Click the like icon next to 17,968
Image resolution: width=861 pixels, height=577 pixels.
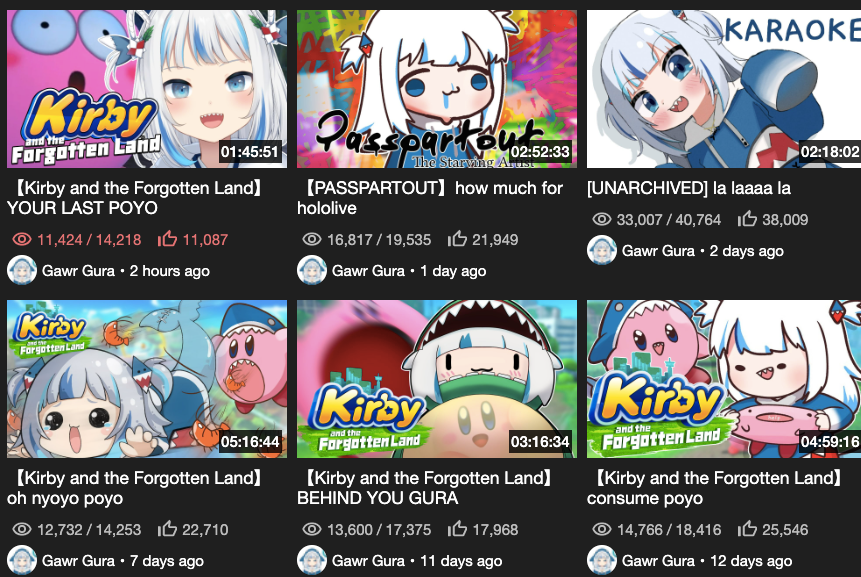tap(457, 529)
